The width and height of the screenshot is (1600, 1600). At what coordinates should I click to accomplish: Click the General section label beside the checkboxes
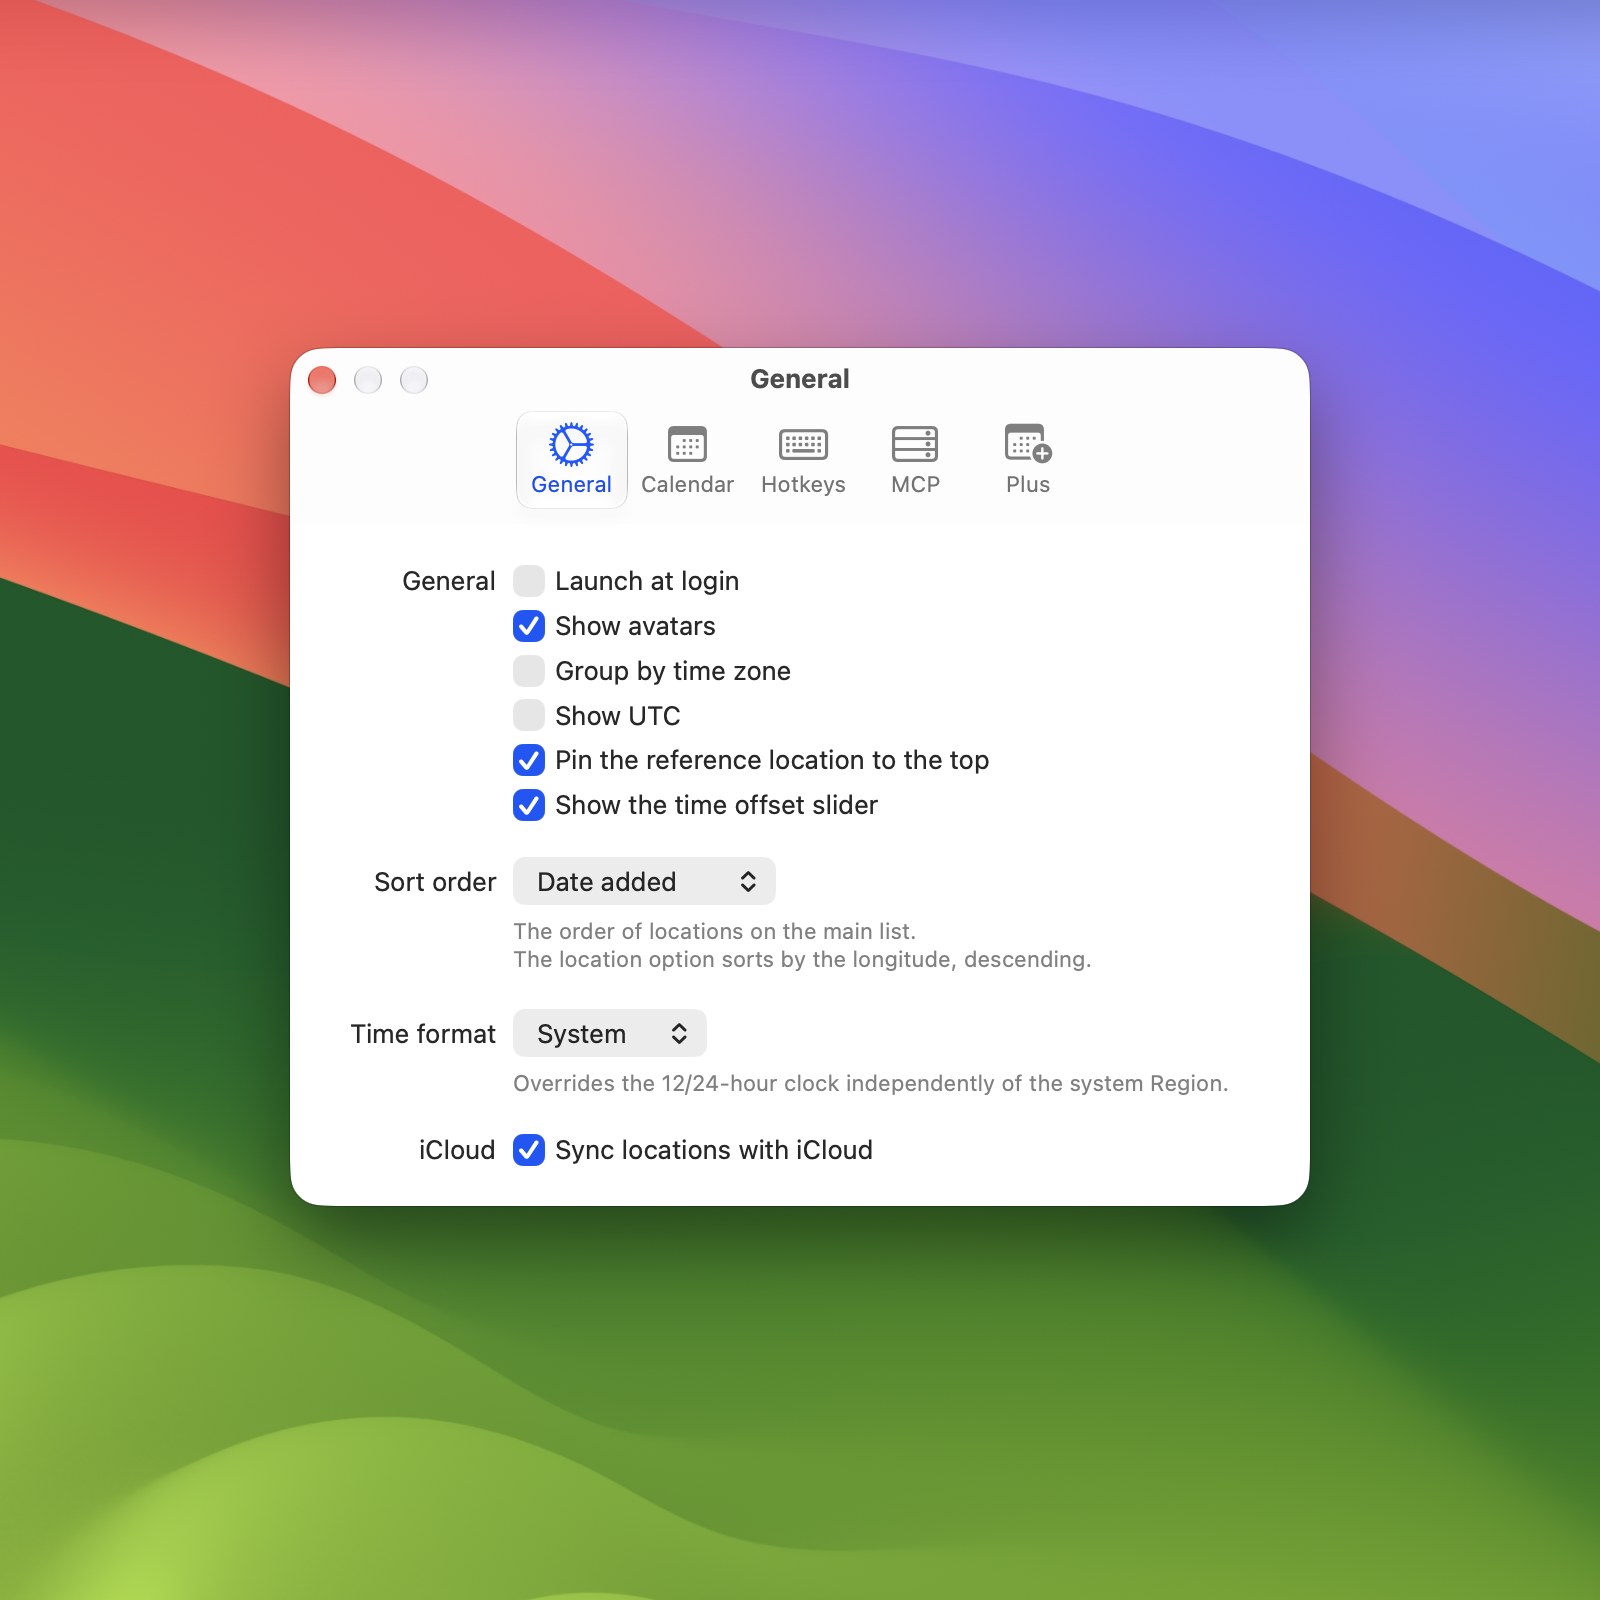click(449, 581)
